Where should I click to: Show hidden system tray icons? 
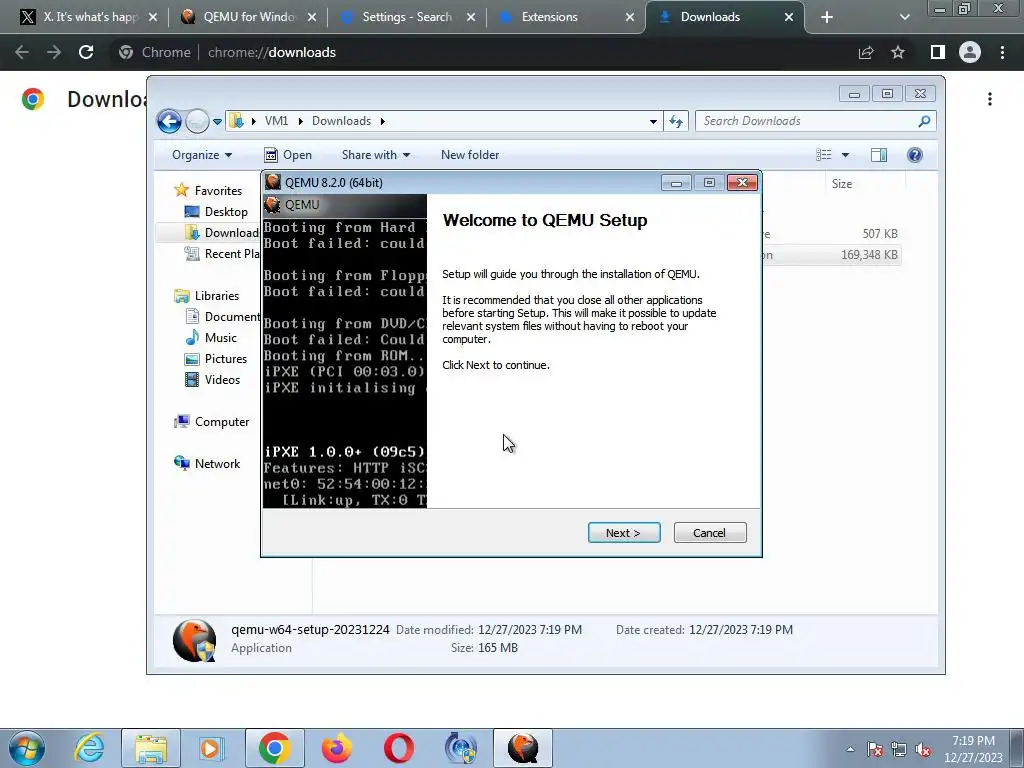coord(850,749)
